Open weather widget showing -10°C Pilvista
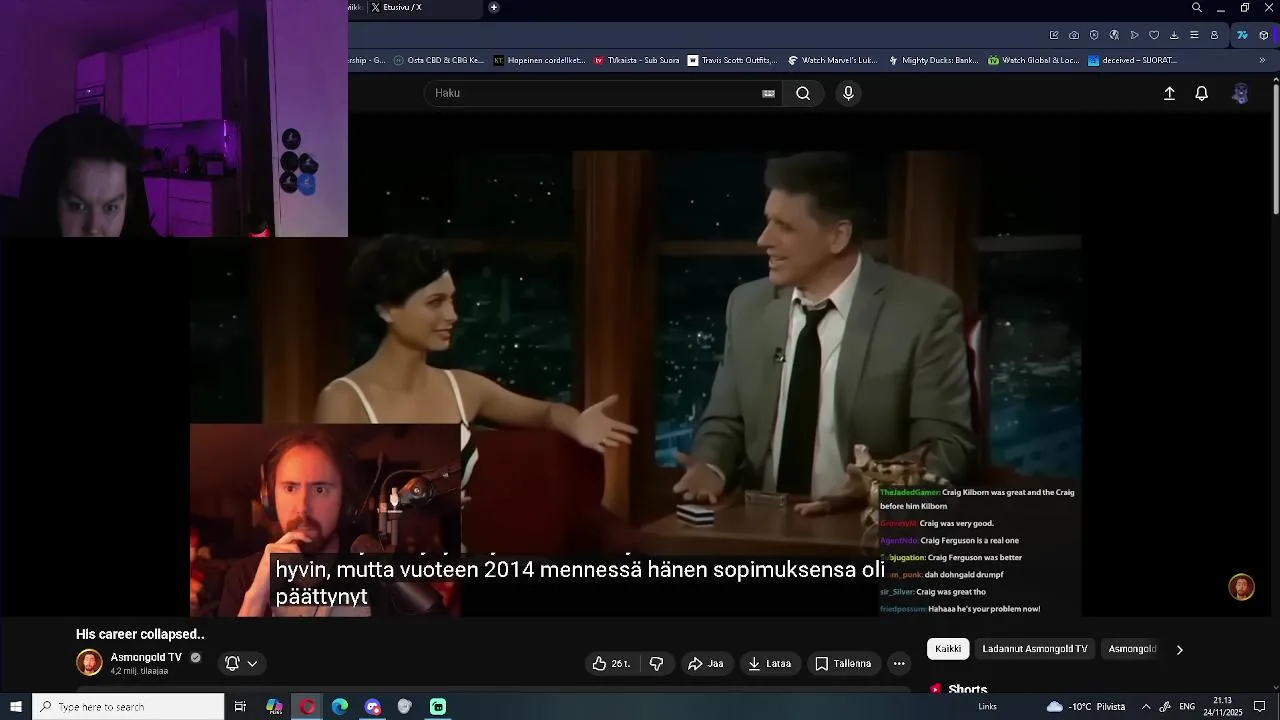The image size is (1280, 720). click(x=1086, y=707)
